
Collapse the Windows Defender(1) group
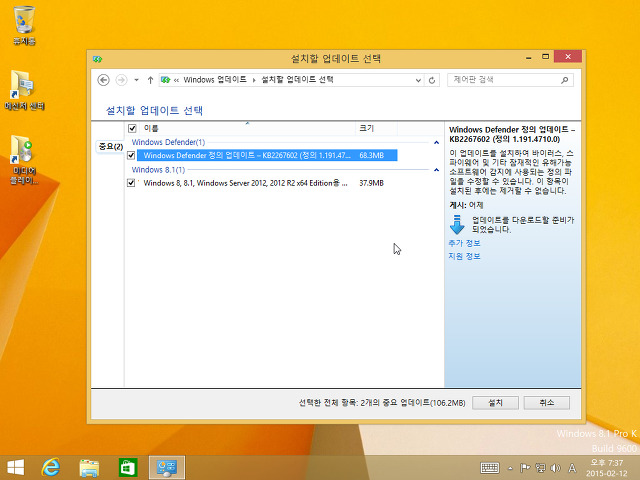tap(436, 142)
